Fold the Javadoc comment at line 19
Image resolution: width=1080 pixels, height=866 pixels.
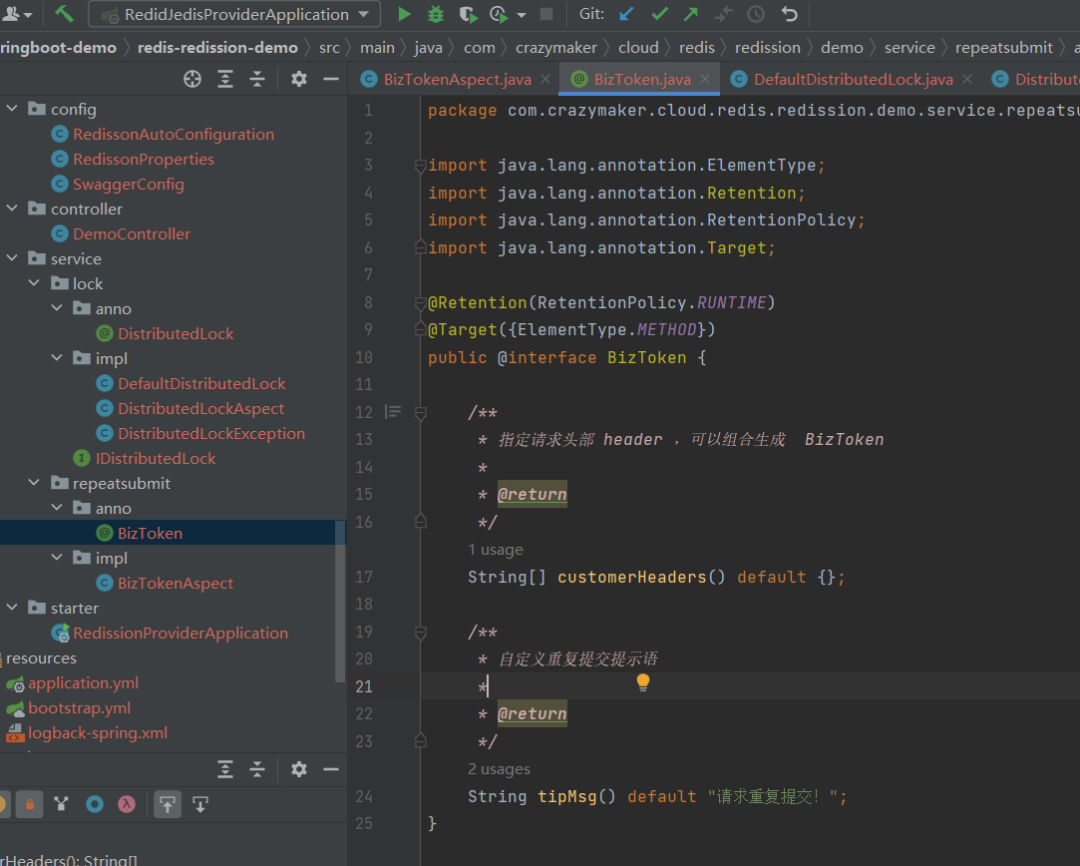point(420,632)
